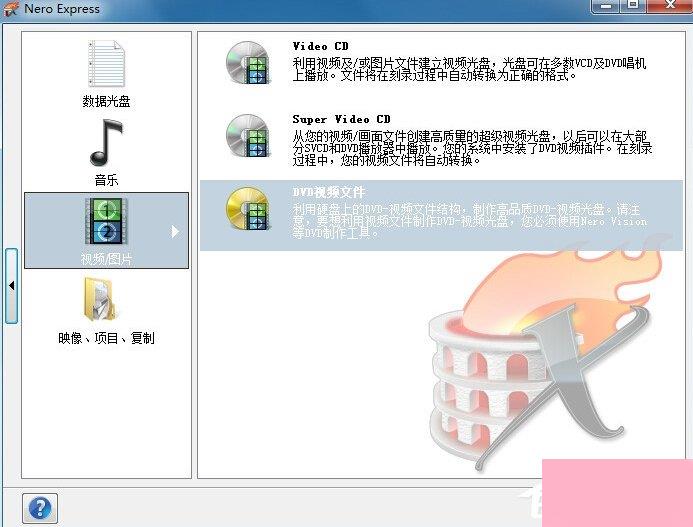This screenshot has width=693, height=527.
Task: Click the Video CD disc icon
Action: pyautogui.click(x=248, y=62)
